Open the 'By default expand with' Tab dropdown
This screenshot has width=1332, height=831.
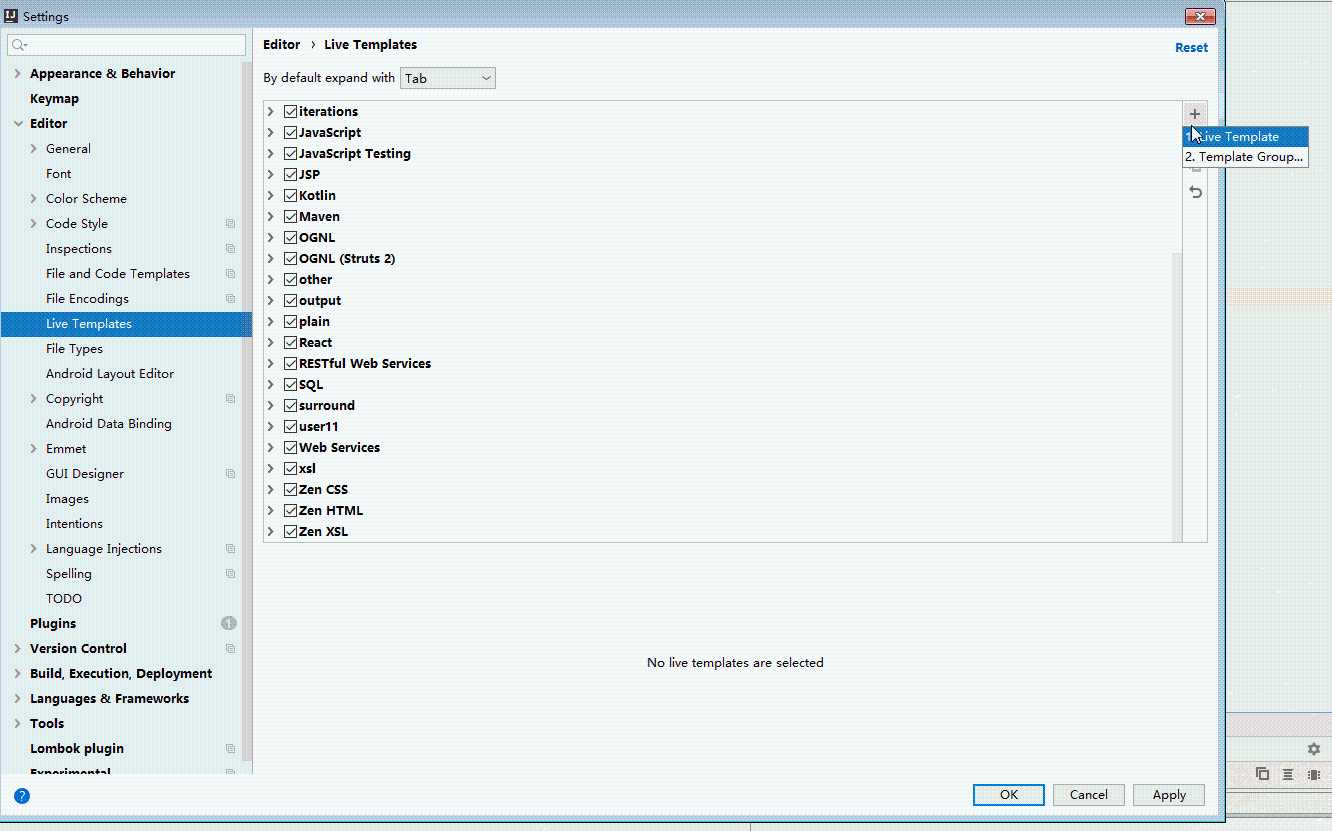pyautogui.click(x=447, y=78)
